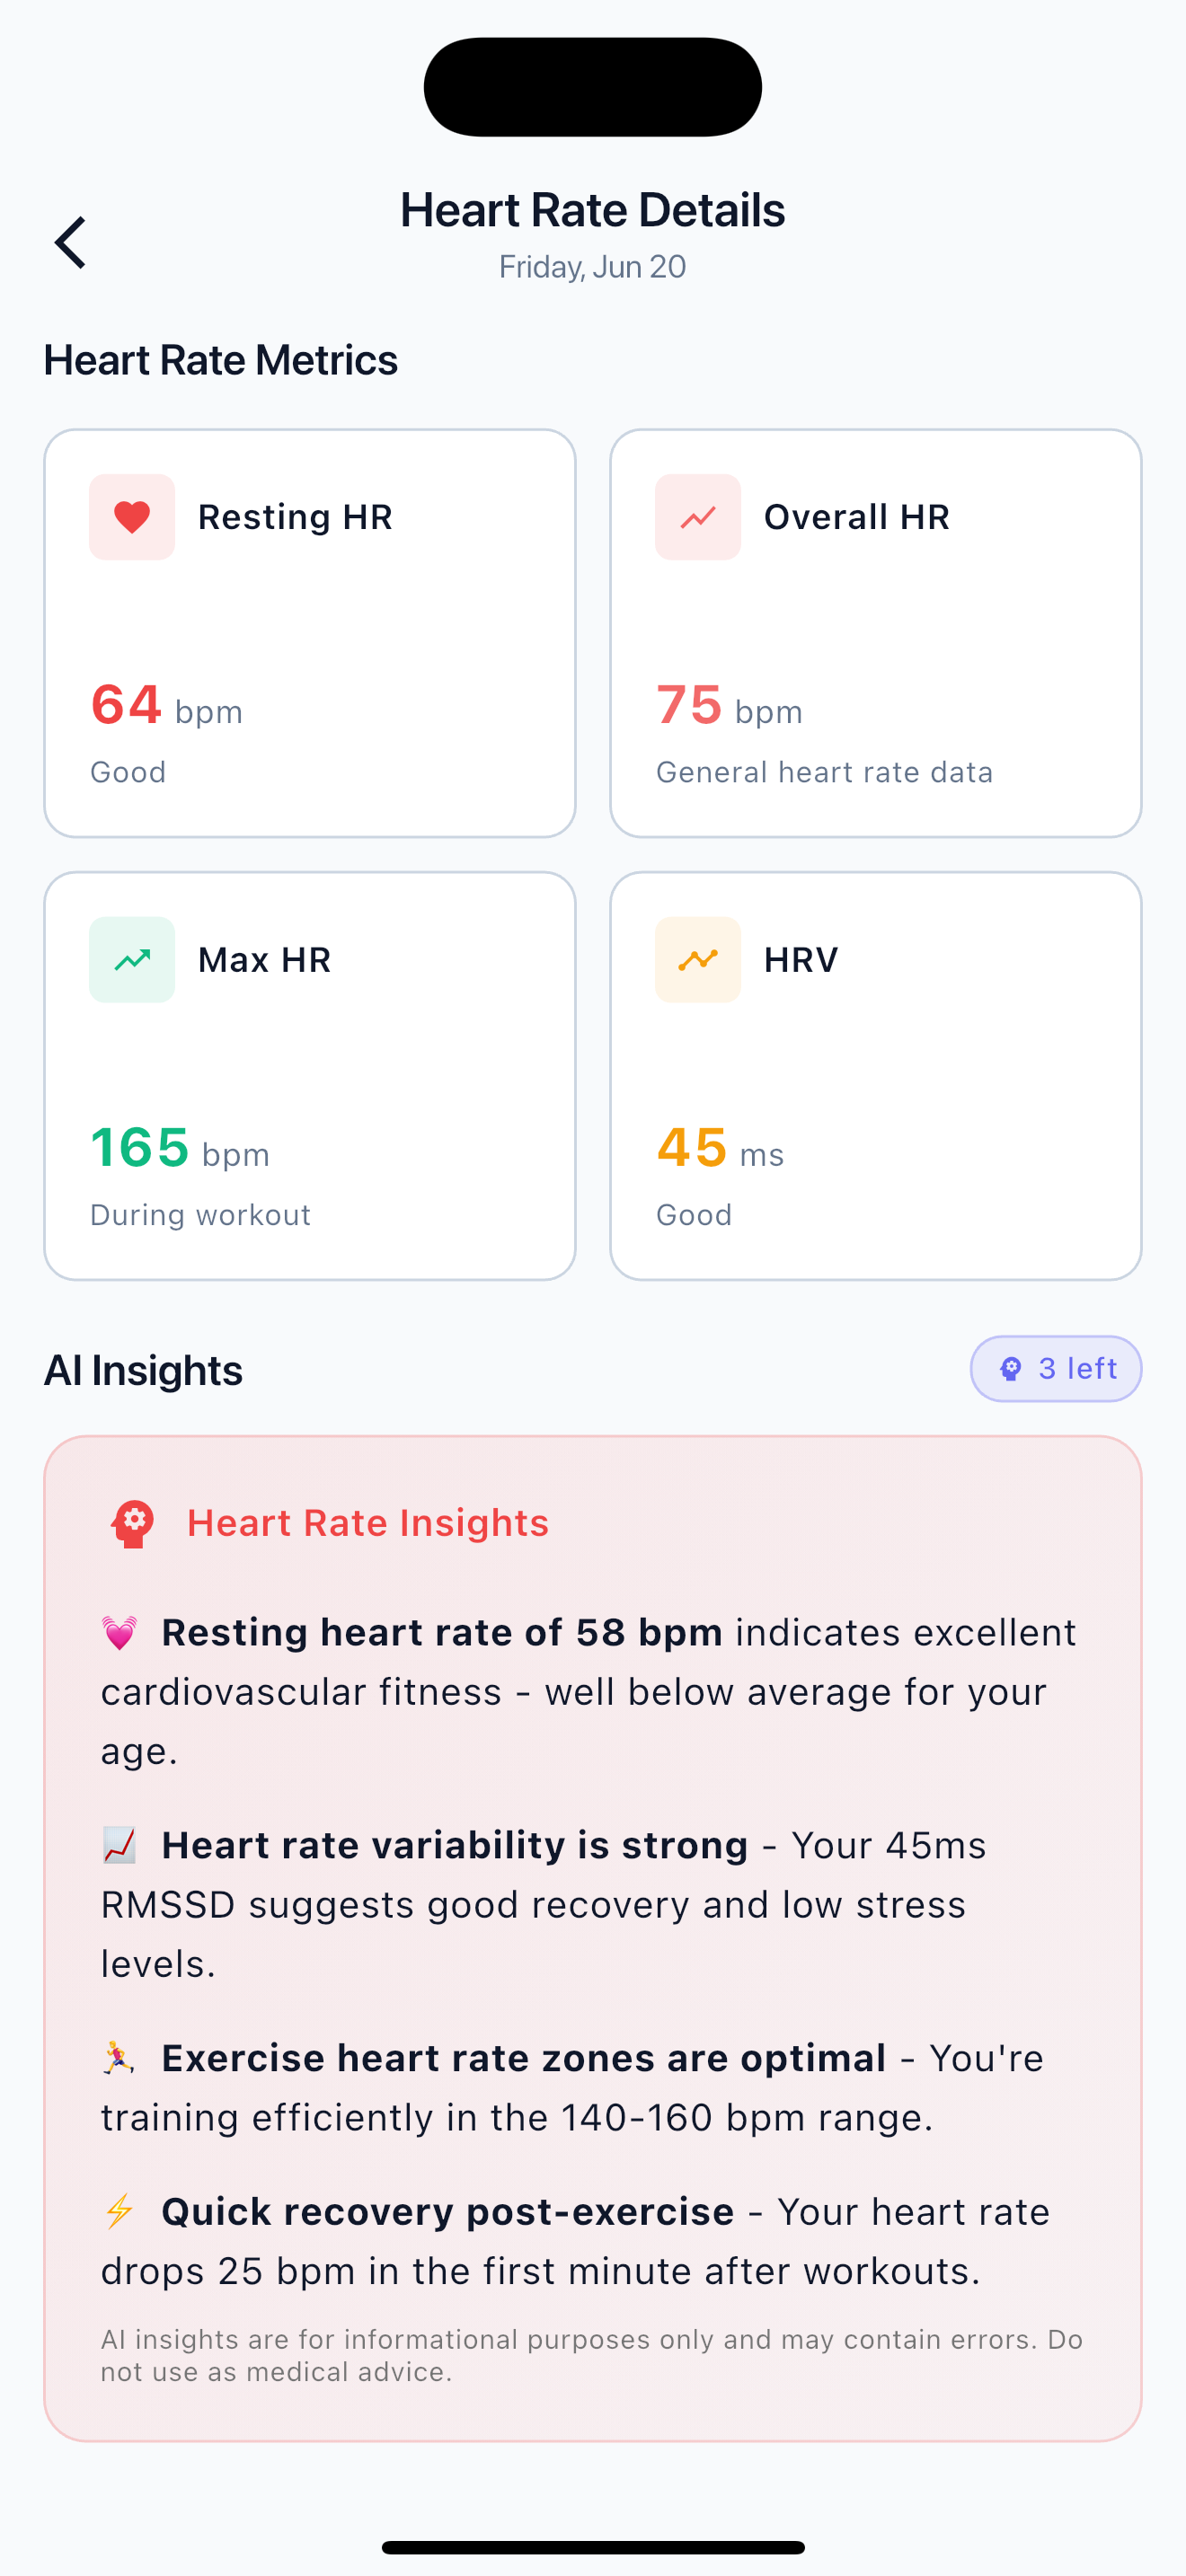The height and width of the screenshot is (2576, 1186).
Task: Click the Heart Rate Insights heading
Action: coord(368,1523)
